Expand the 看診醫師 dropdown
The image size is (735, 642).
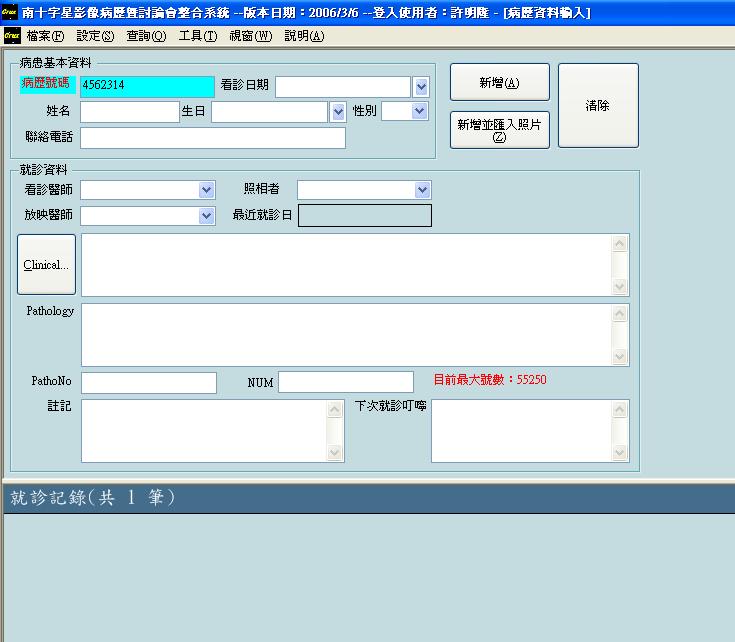(x=207, y=190)
